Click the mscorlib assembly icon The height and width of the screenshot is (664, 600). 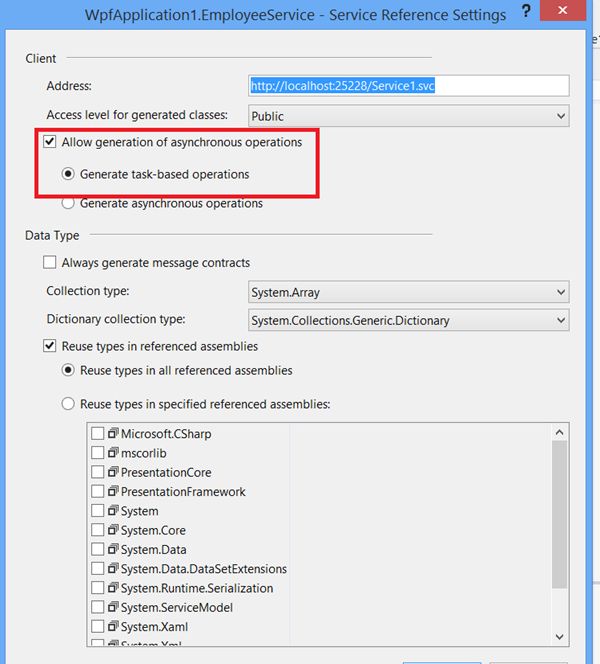pyautogui.click(x=113, y=453)
